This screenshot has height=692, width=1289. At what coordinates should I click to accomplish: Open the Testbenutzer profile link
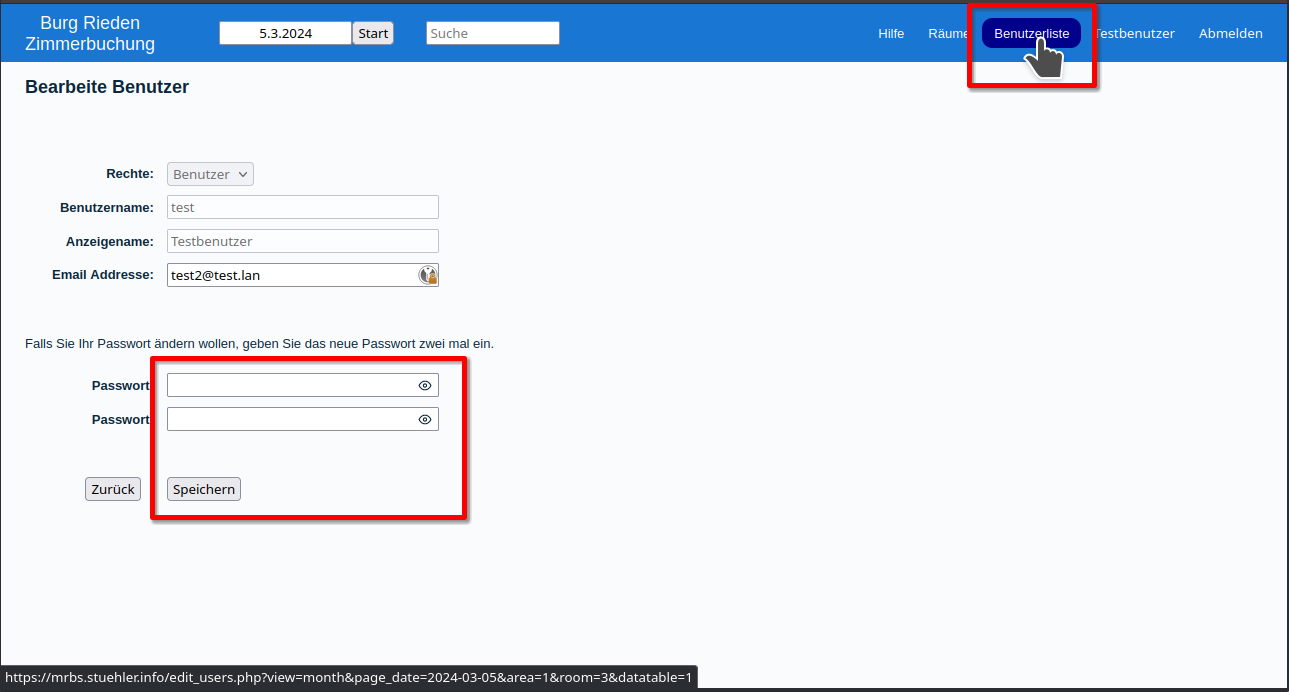[1135, 33]
